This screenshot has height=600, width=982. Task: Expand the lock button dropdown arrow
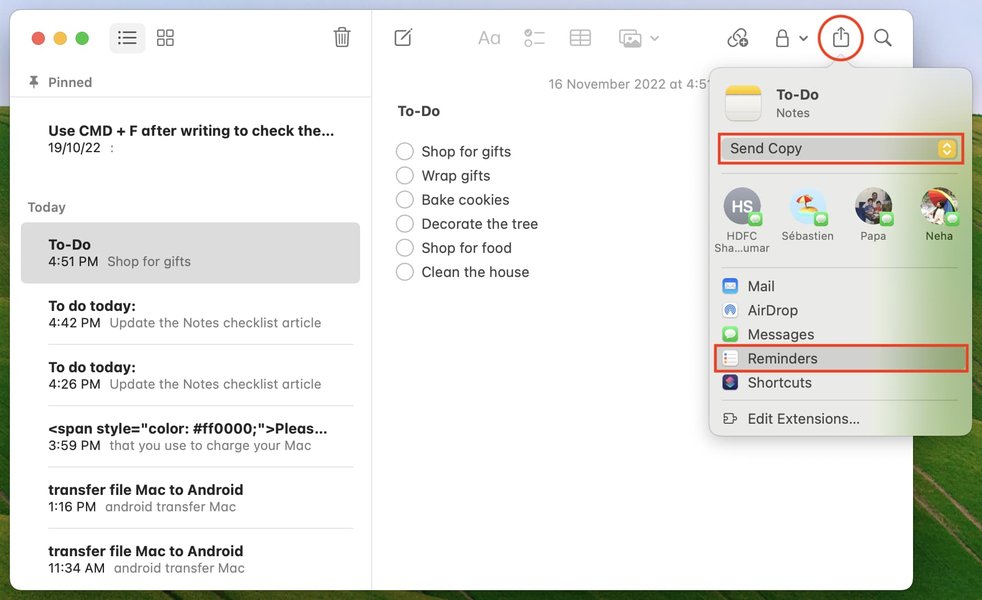(x=803, y=37)
